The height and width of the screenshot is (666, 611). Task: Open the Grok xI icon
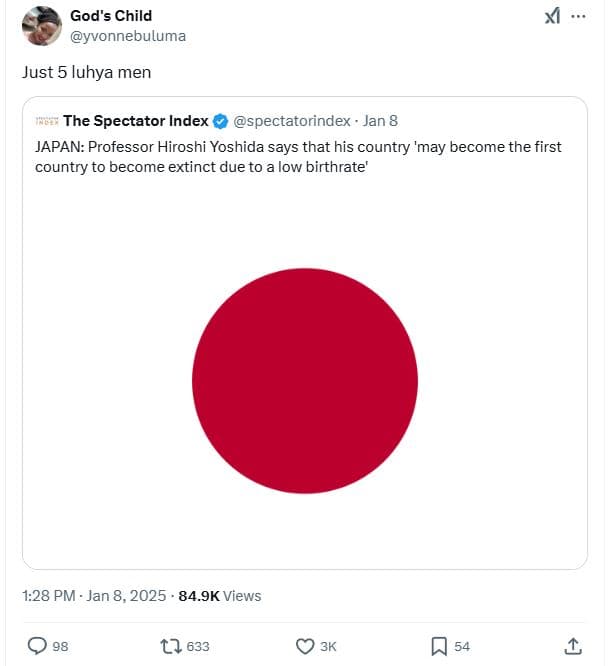click(551, 17)
